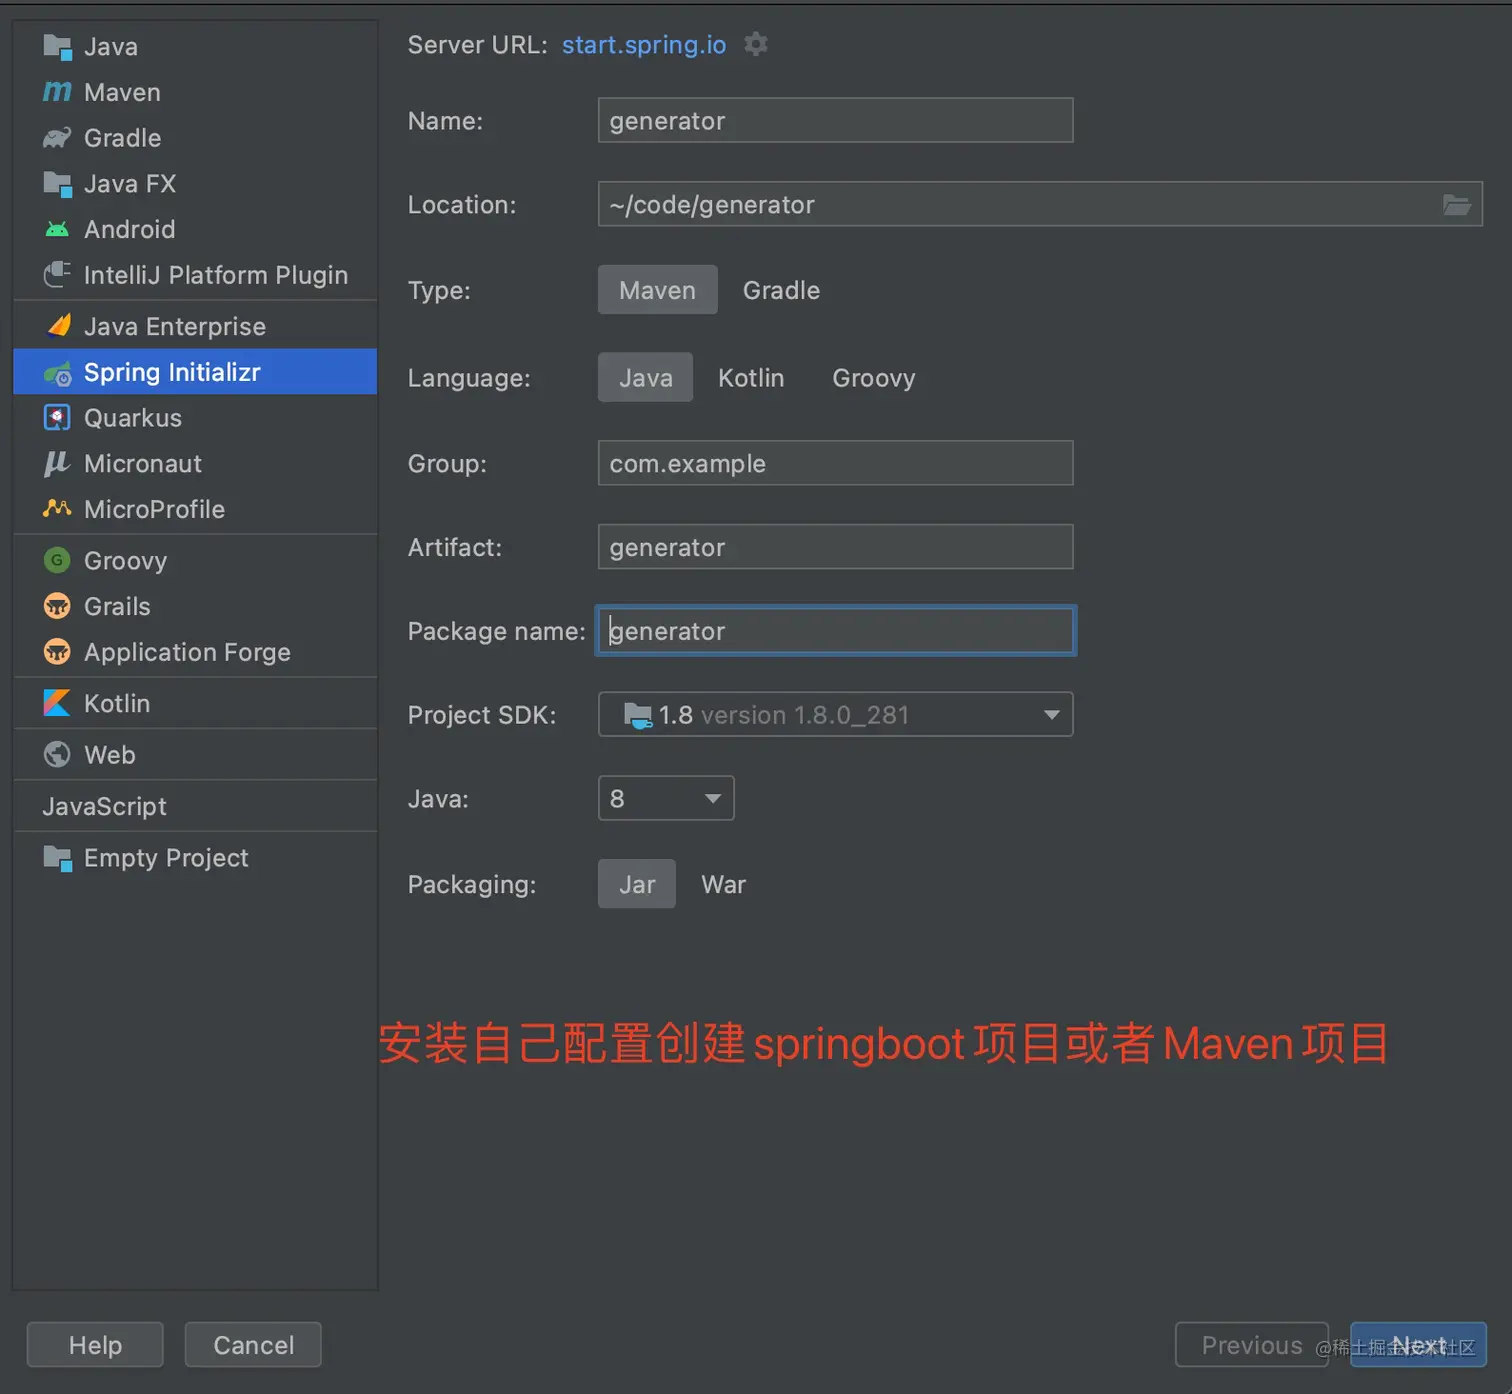Image resolution: width=1512 pixels, height=1394 pixels.
Task: Select Jar packaging
Action: [636, 884]
